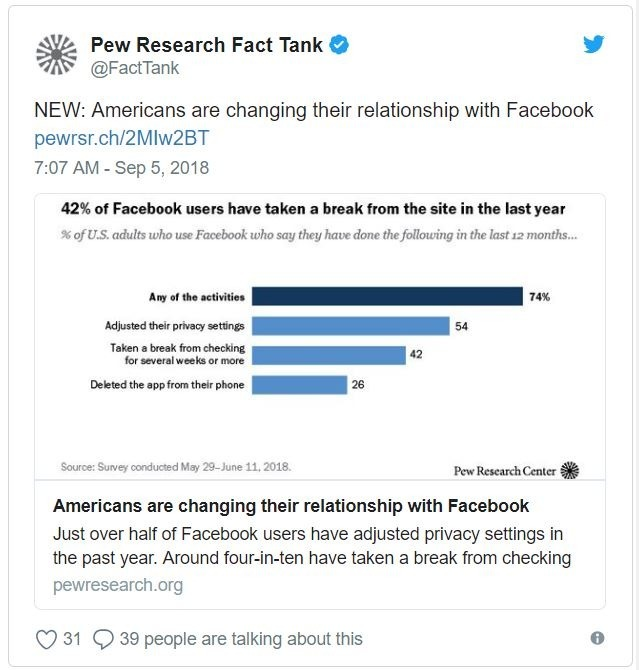Click the 26 'Deleted the app' bar
The width and height of the screenshot is (639, 670).
pos(299,385)
